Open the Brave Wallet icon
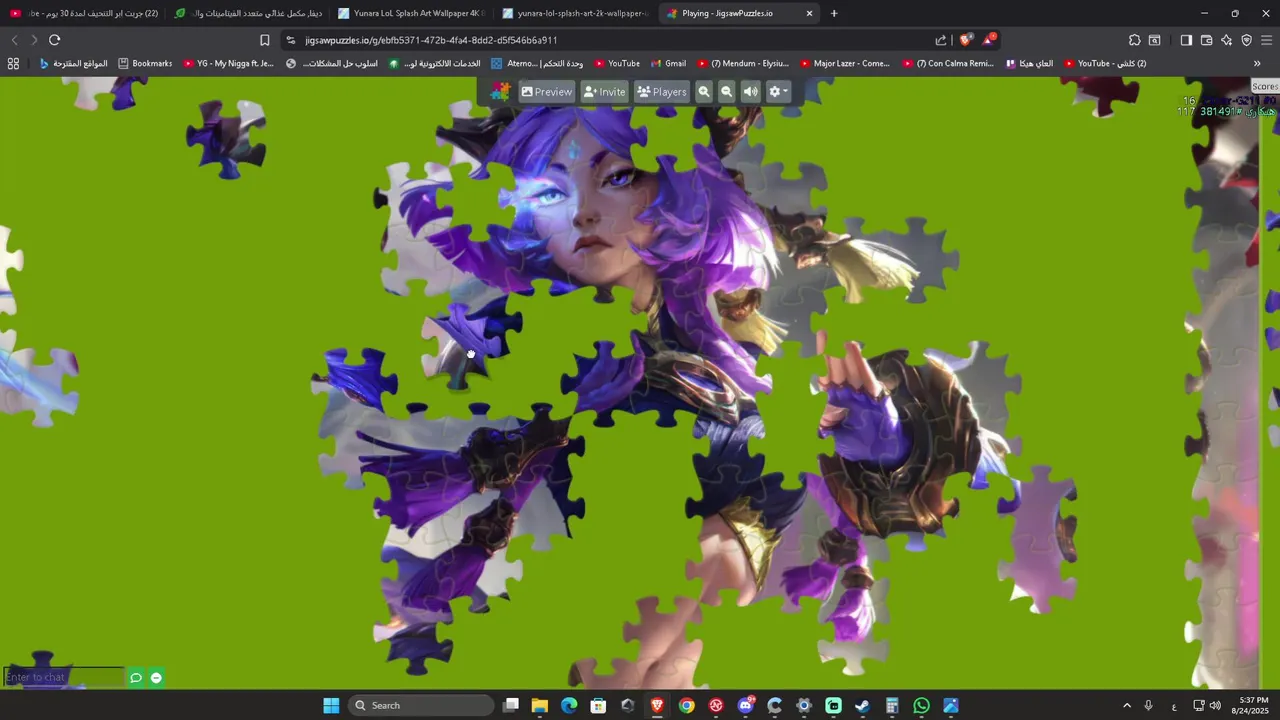 1206,40
